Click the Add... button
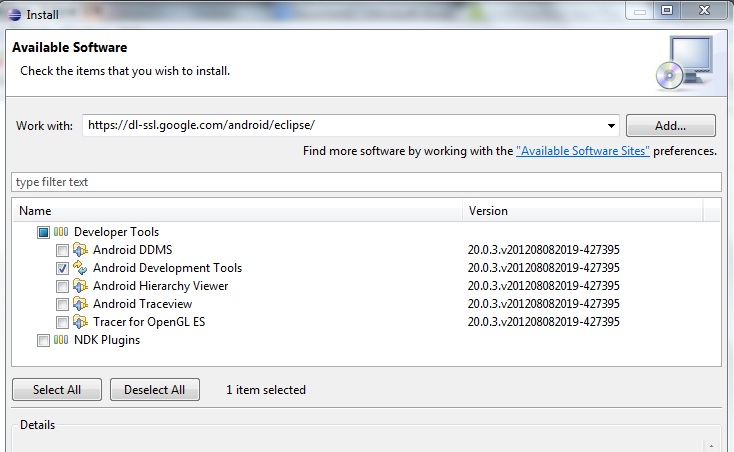 (670, 125)
